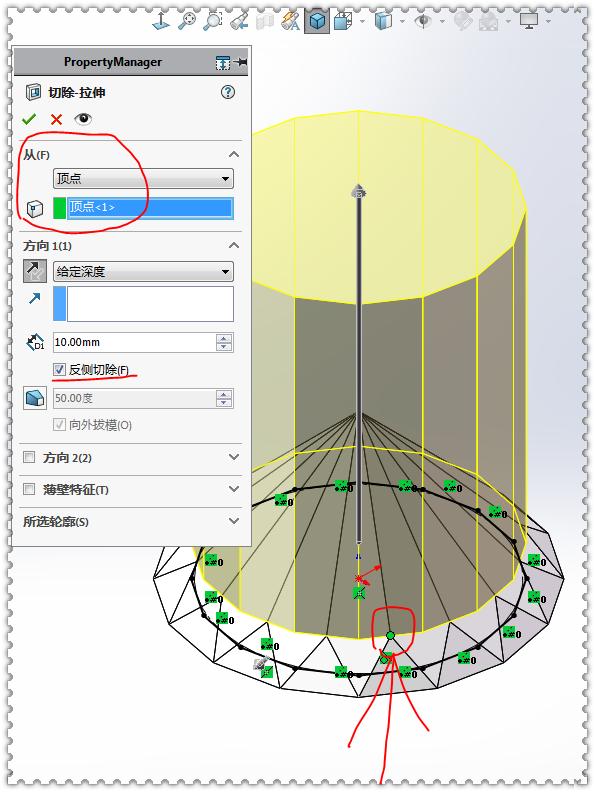The height and width of the screenshot is (792, 595).
Task: Collapse the 从(F) section
Action: 234,154
